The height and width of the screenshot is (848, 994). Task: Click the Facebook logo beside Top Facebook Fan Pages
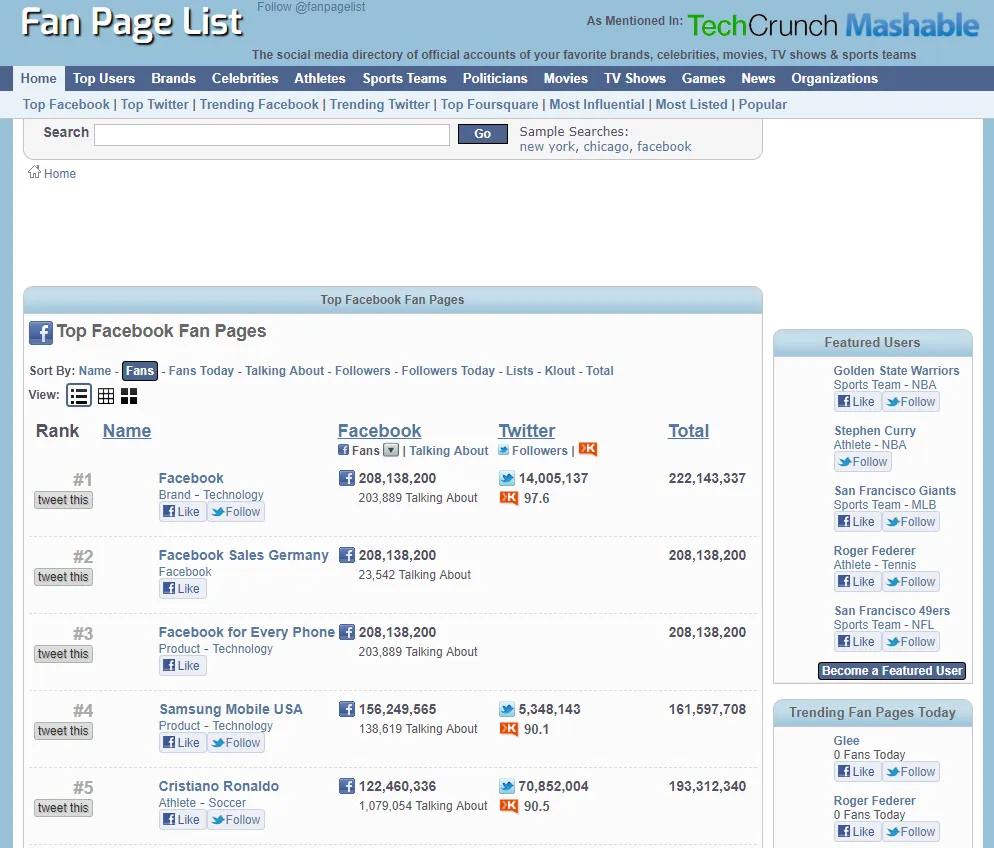tap(41, 333)
